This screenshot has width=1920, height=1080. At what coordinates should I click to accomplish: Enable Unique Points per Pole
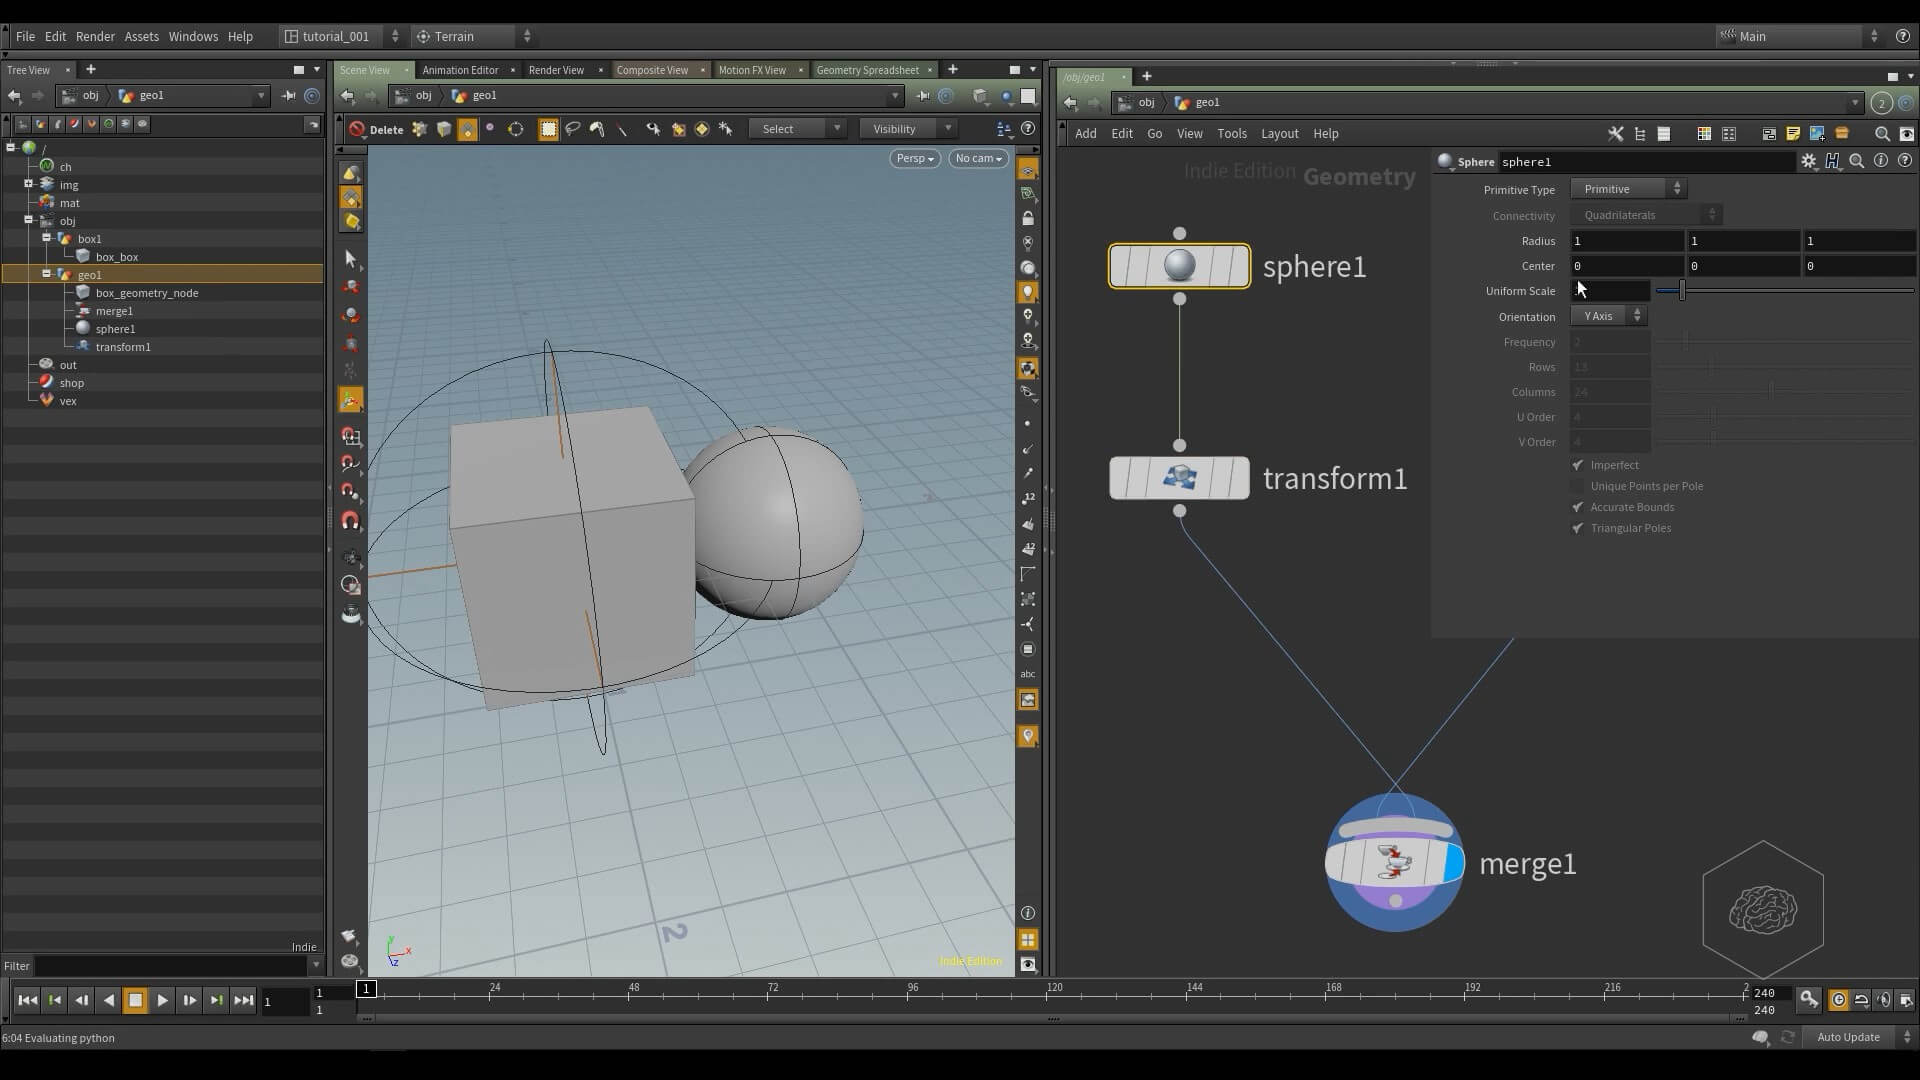coord(1578,486)
